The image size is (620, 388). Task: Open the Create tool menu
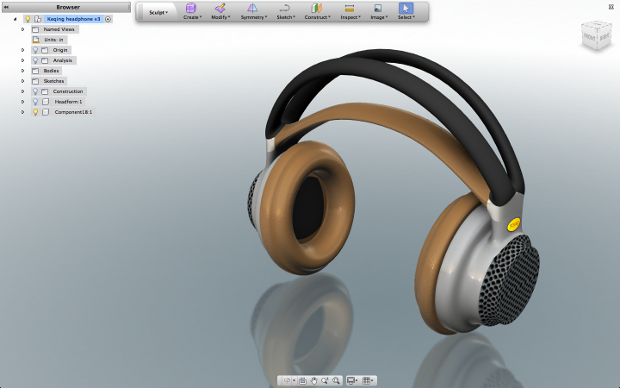[191, 11]
